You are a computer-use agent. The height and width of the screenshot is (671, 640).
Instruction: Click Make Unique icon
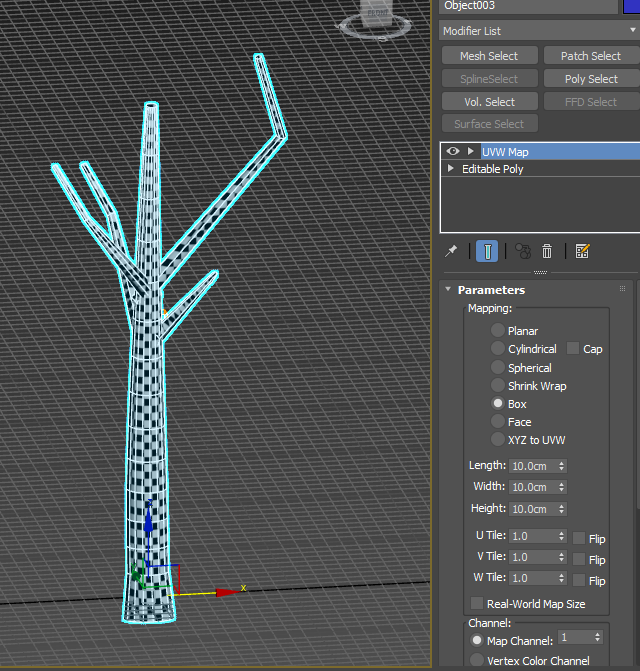click(x=522, y=251)
